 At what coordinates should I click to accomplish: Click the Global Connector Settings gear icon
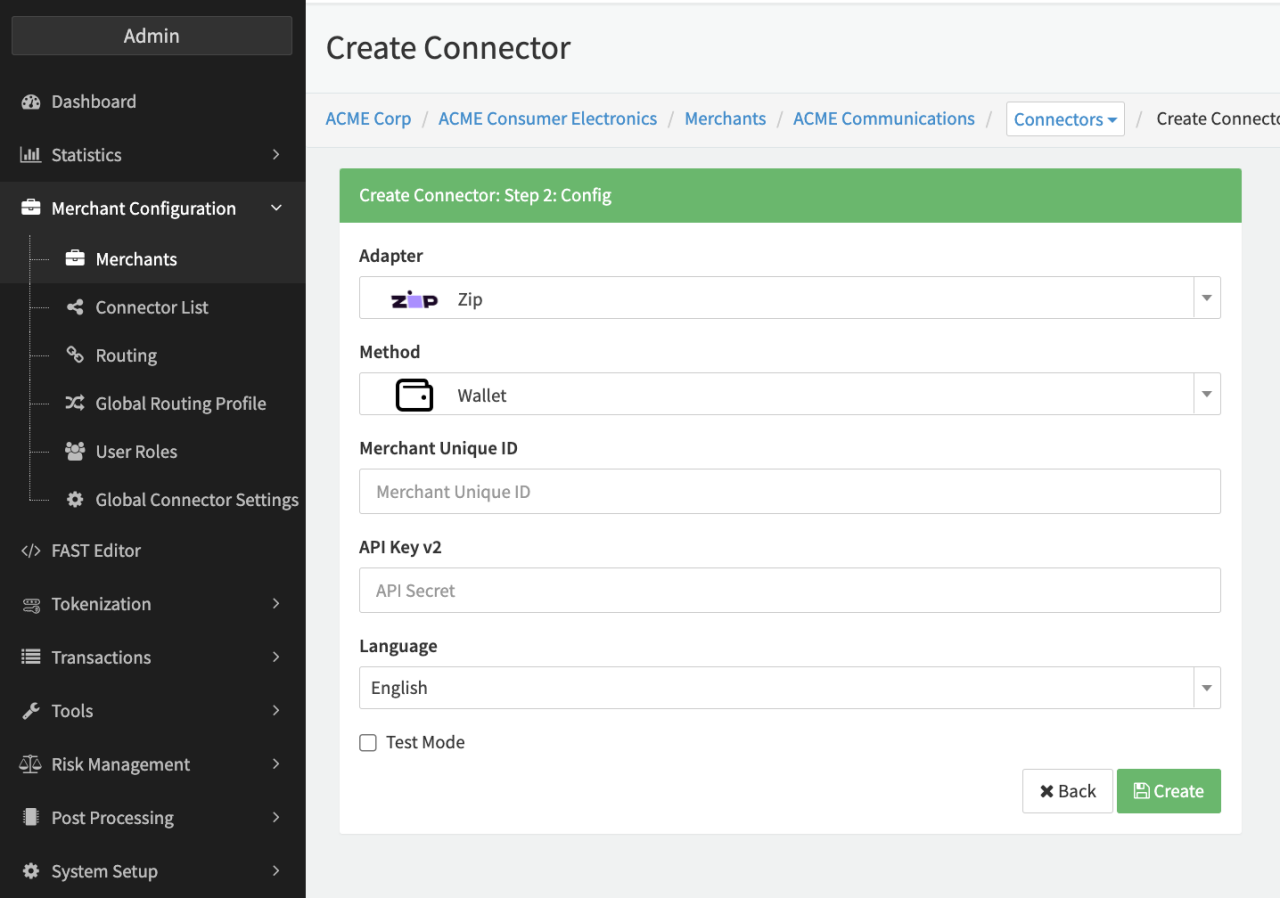(x=75, y=499)
